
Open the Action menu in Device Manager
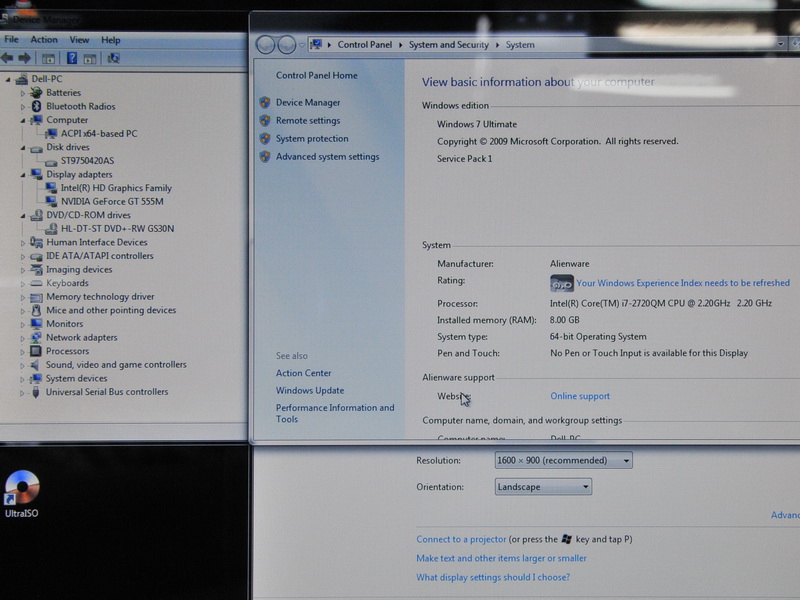(x=44, y=39)
